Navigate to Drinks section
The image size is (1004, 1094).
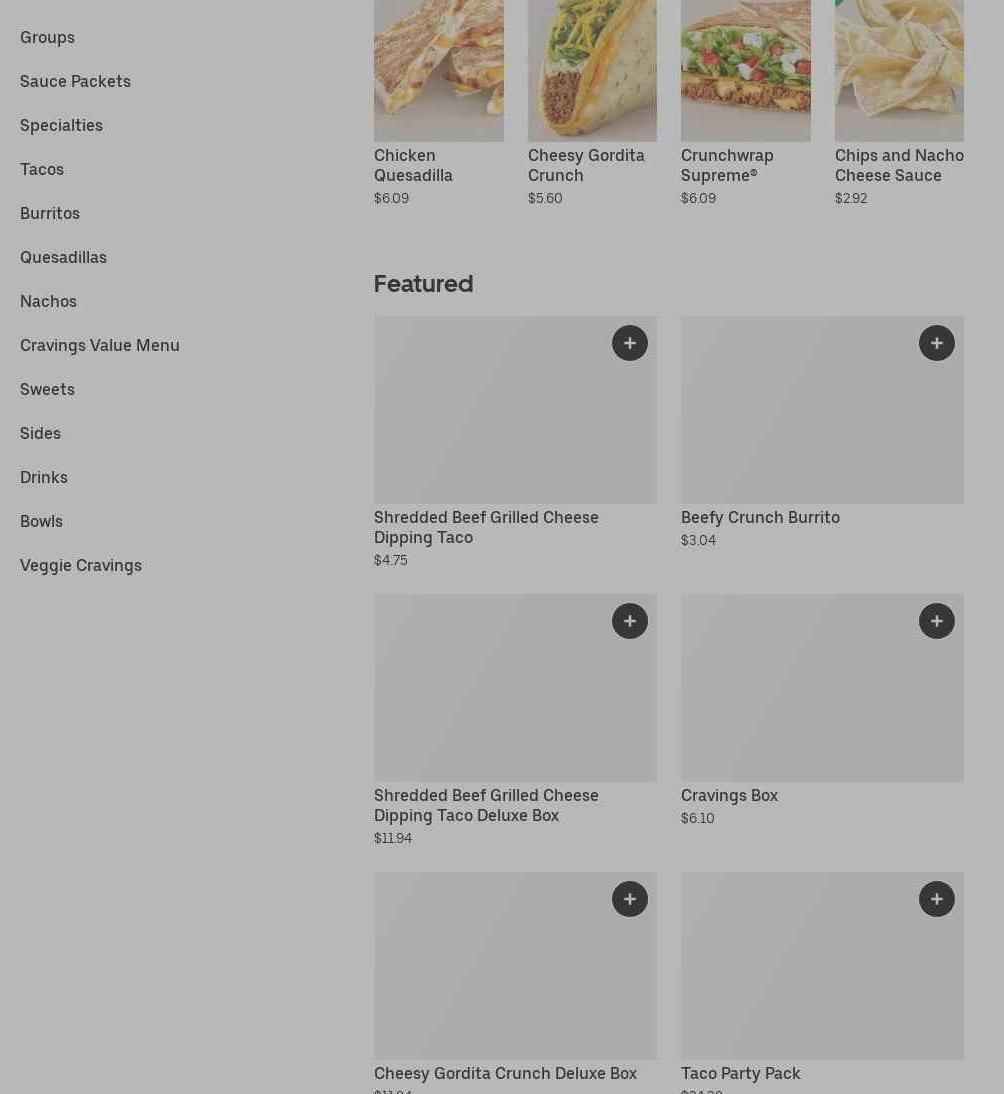44,477
